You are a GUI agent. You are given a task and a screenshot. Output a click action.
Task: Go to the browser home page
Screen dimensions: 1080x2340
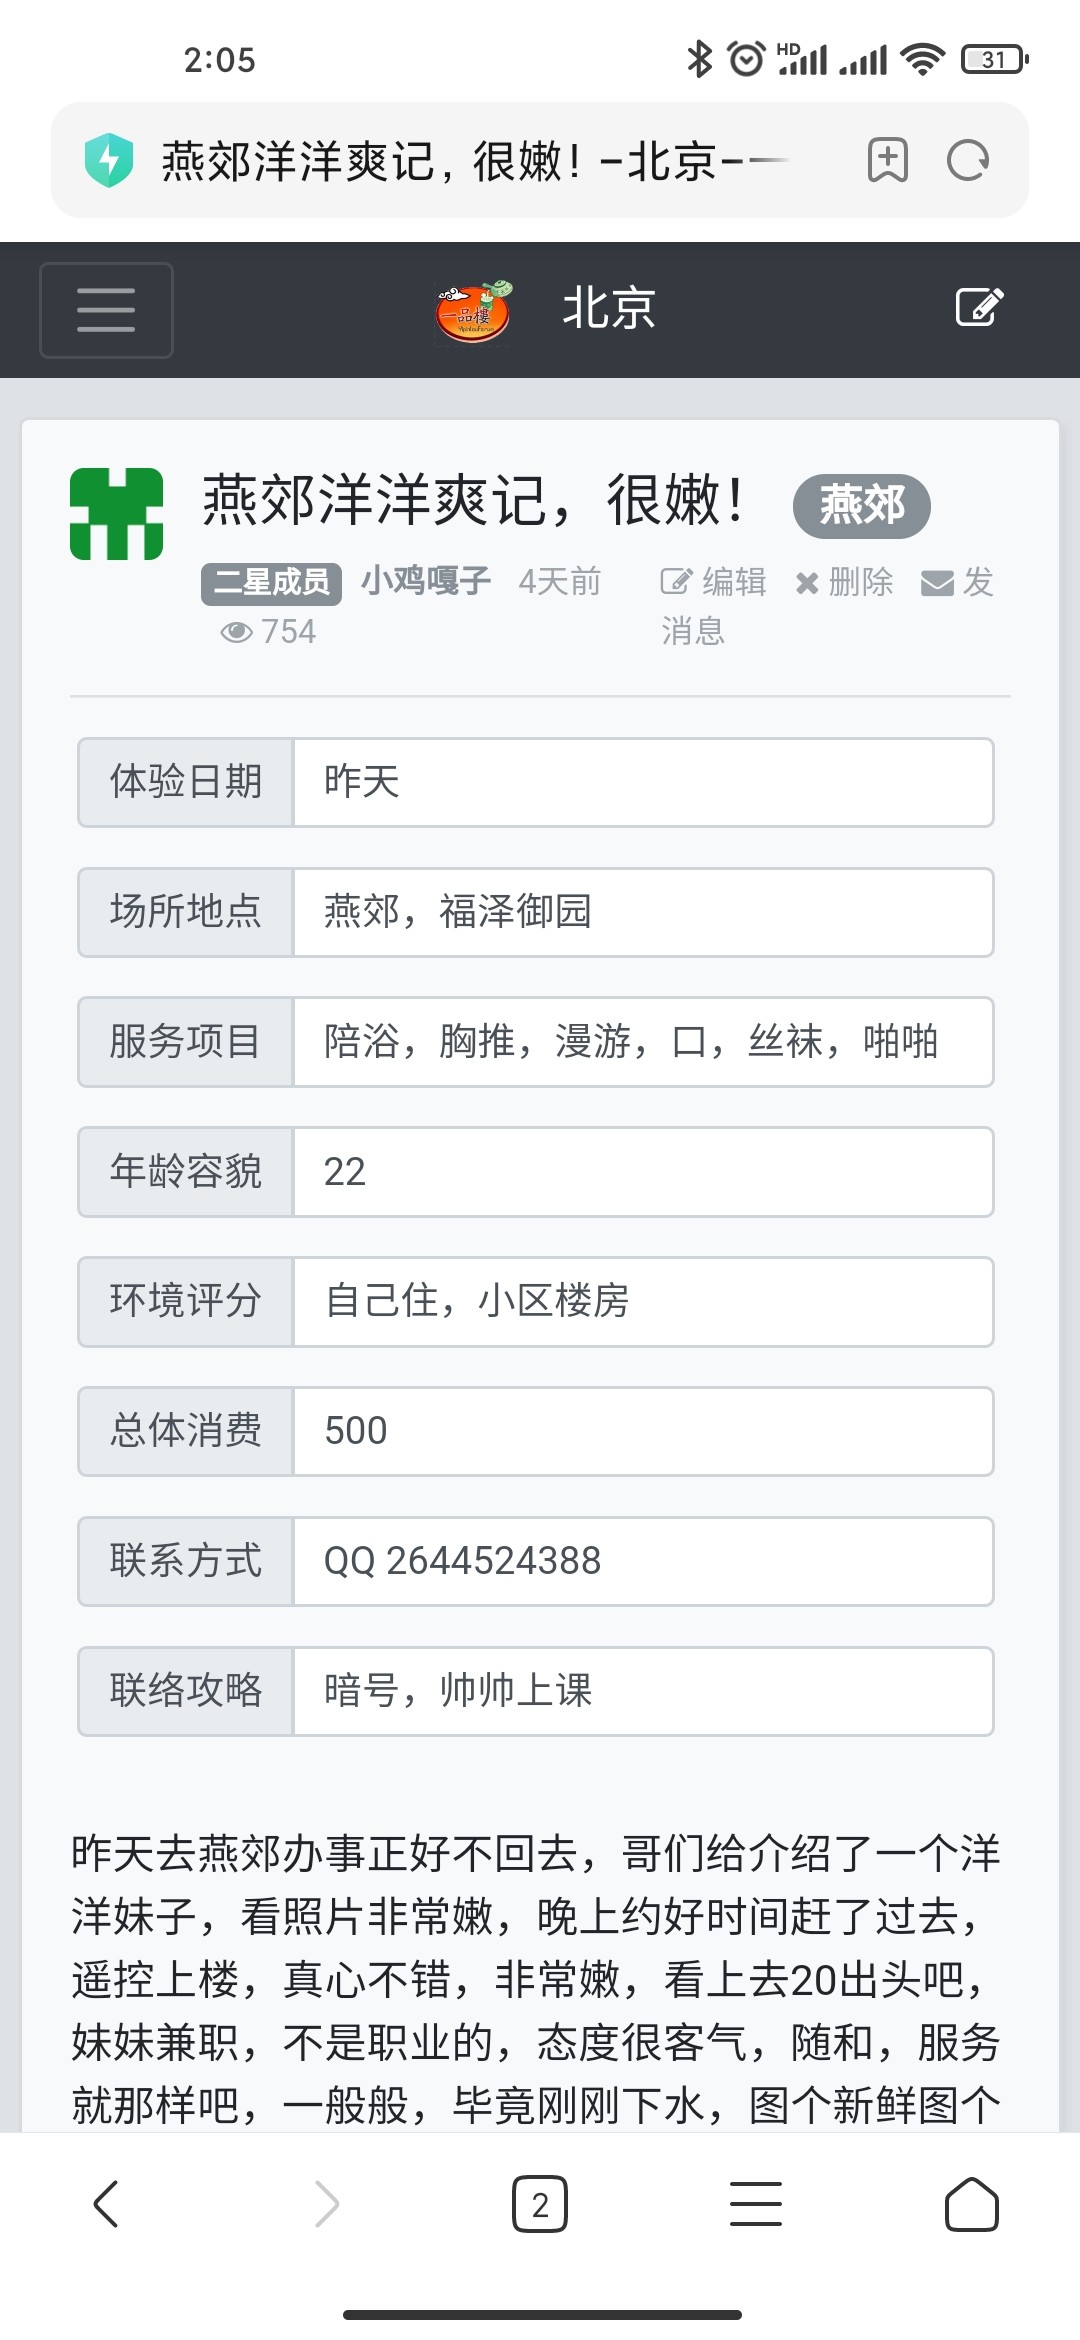point(971,2204)
